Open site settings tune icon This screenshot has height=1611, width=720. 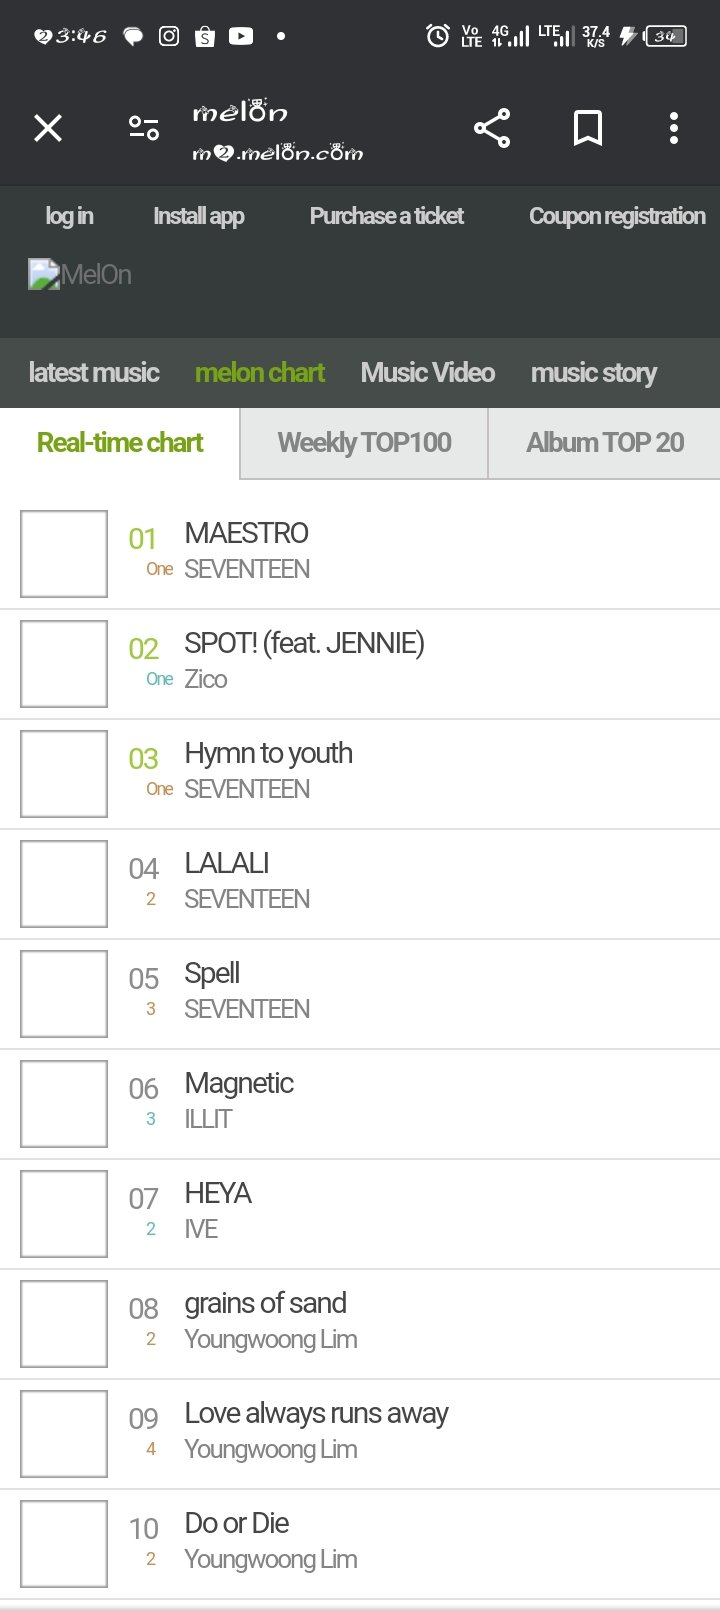tap(144, 128)
